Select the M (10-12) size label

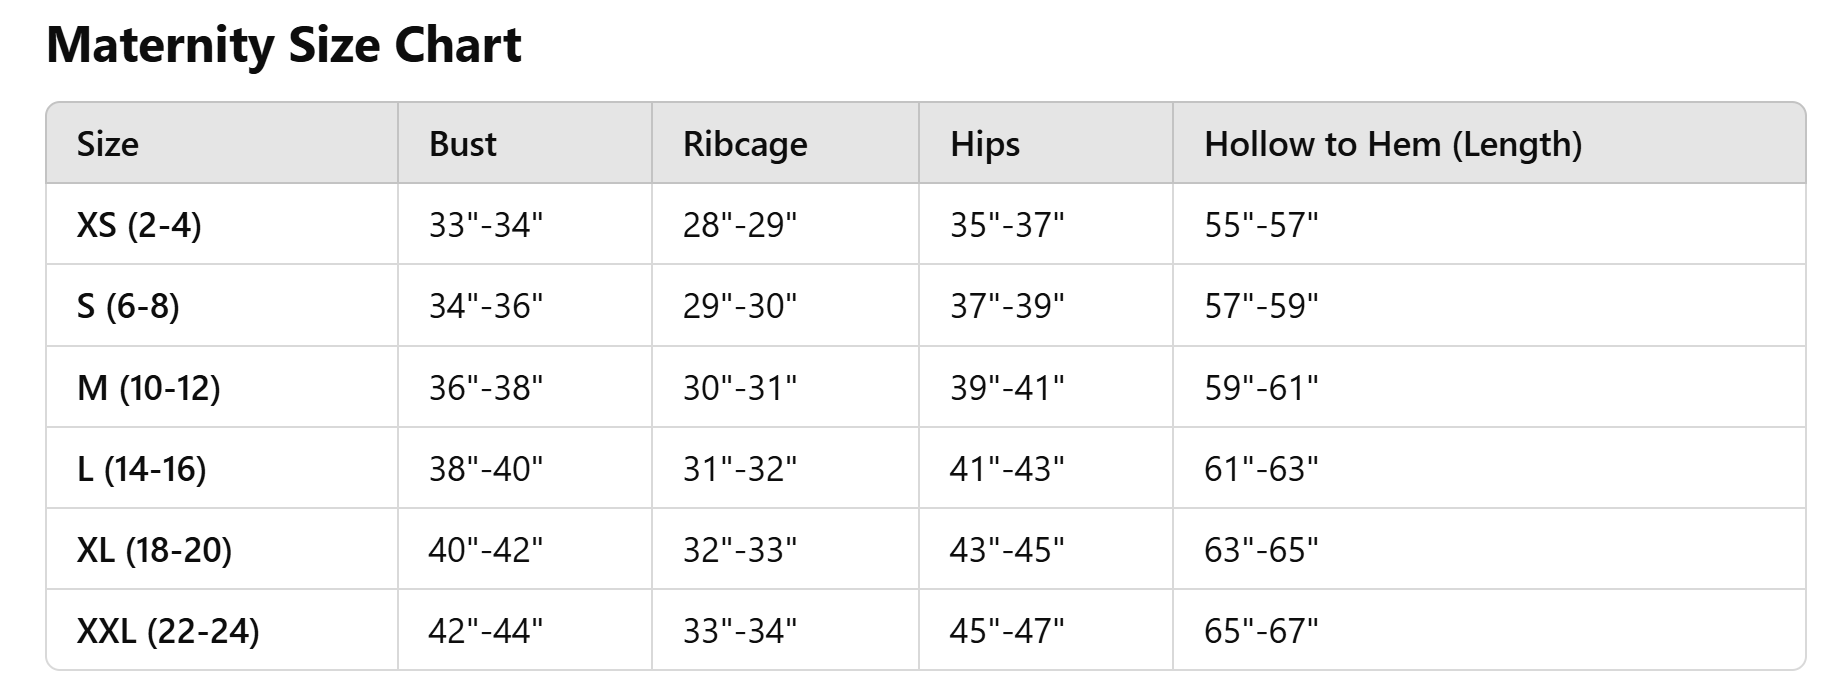[149, 387]
